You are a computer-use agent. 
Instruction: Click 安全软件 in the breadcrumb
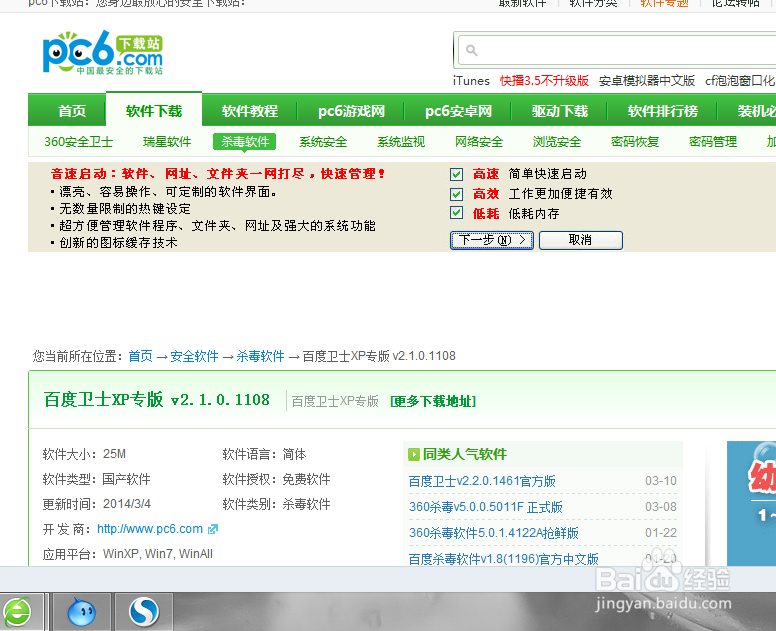point(194,356)
